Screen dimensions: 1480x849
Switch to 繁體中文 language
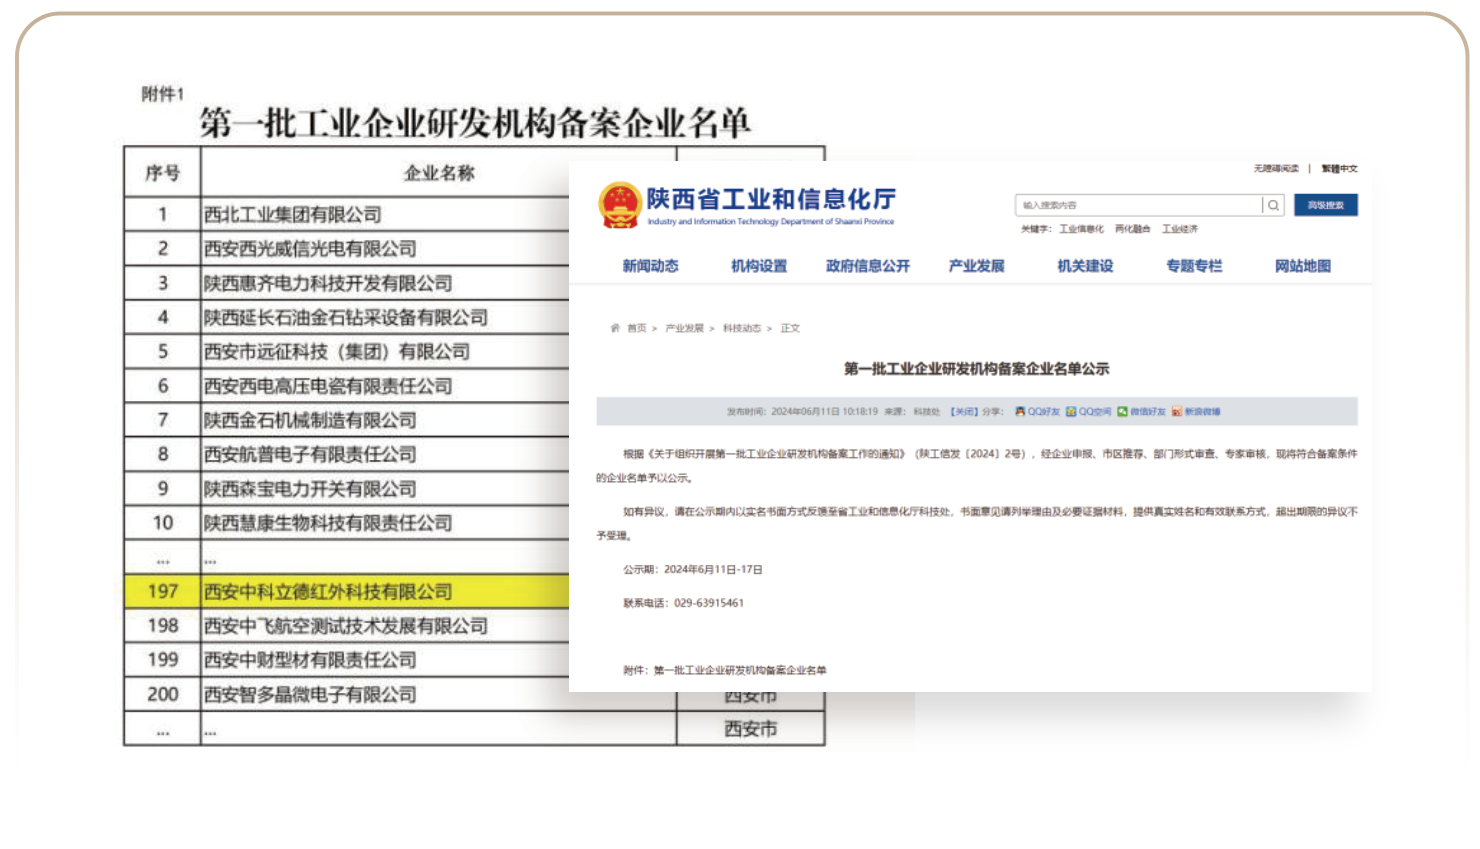(1339, 168)
